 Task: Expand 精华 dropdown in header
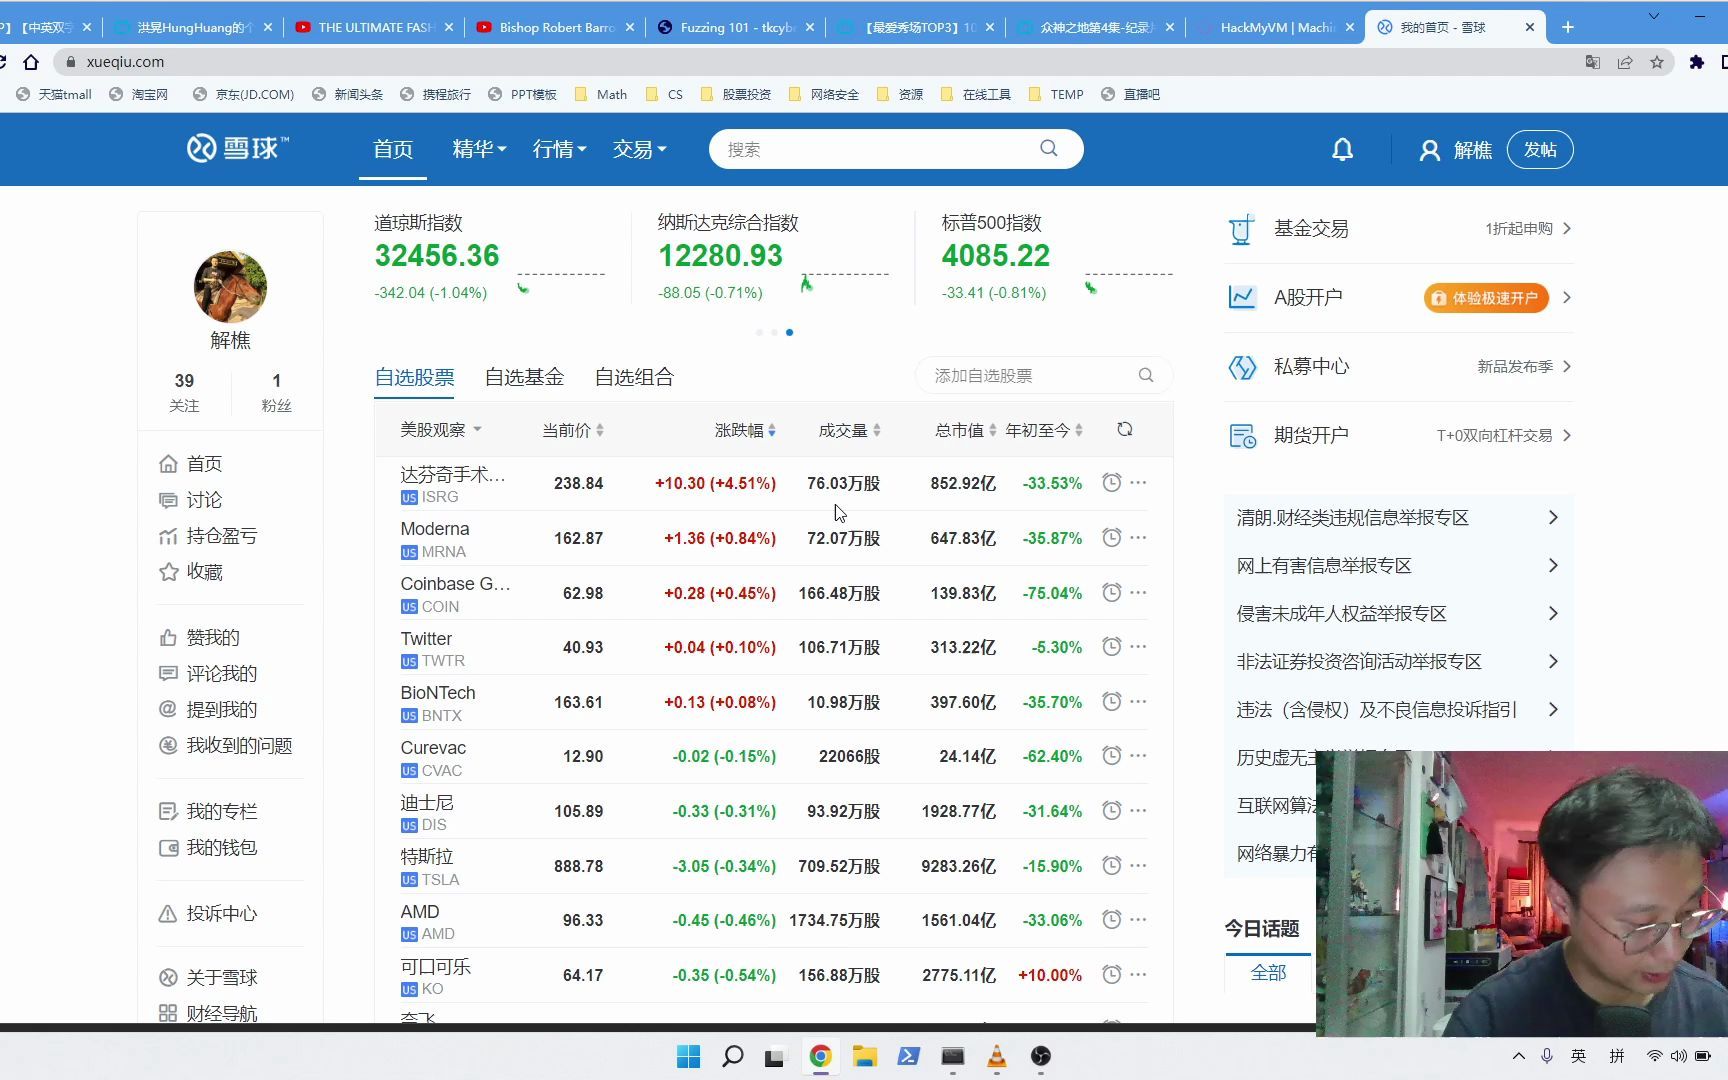(479, 149)
